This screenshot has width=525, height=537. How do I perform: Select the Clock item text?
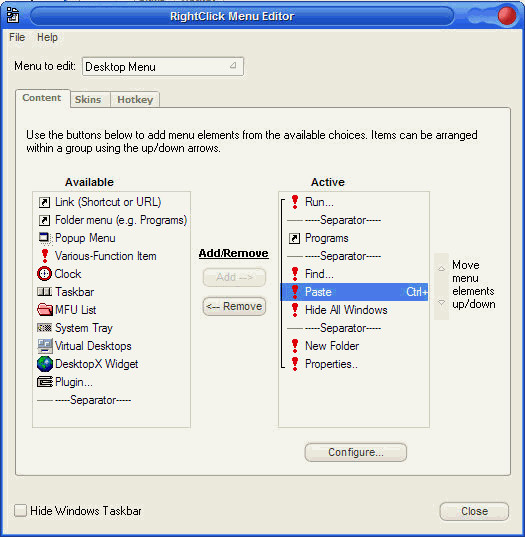tap(68, 274)
